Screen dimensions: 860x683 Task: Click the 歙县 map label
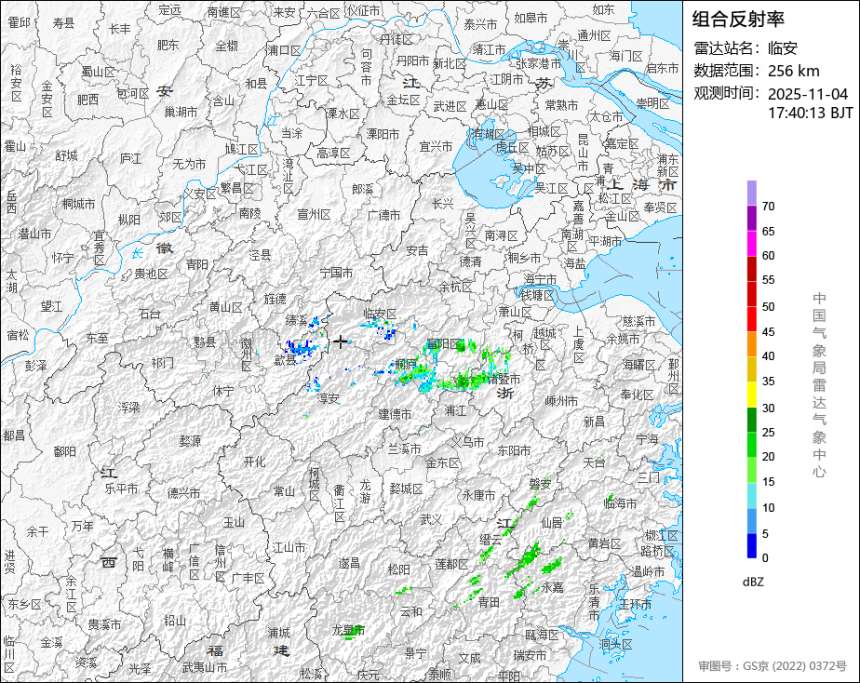coord(285,360)
